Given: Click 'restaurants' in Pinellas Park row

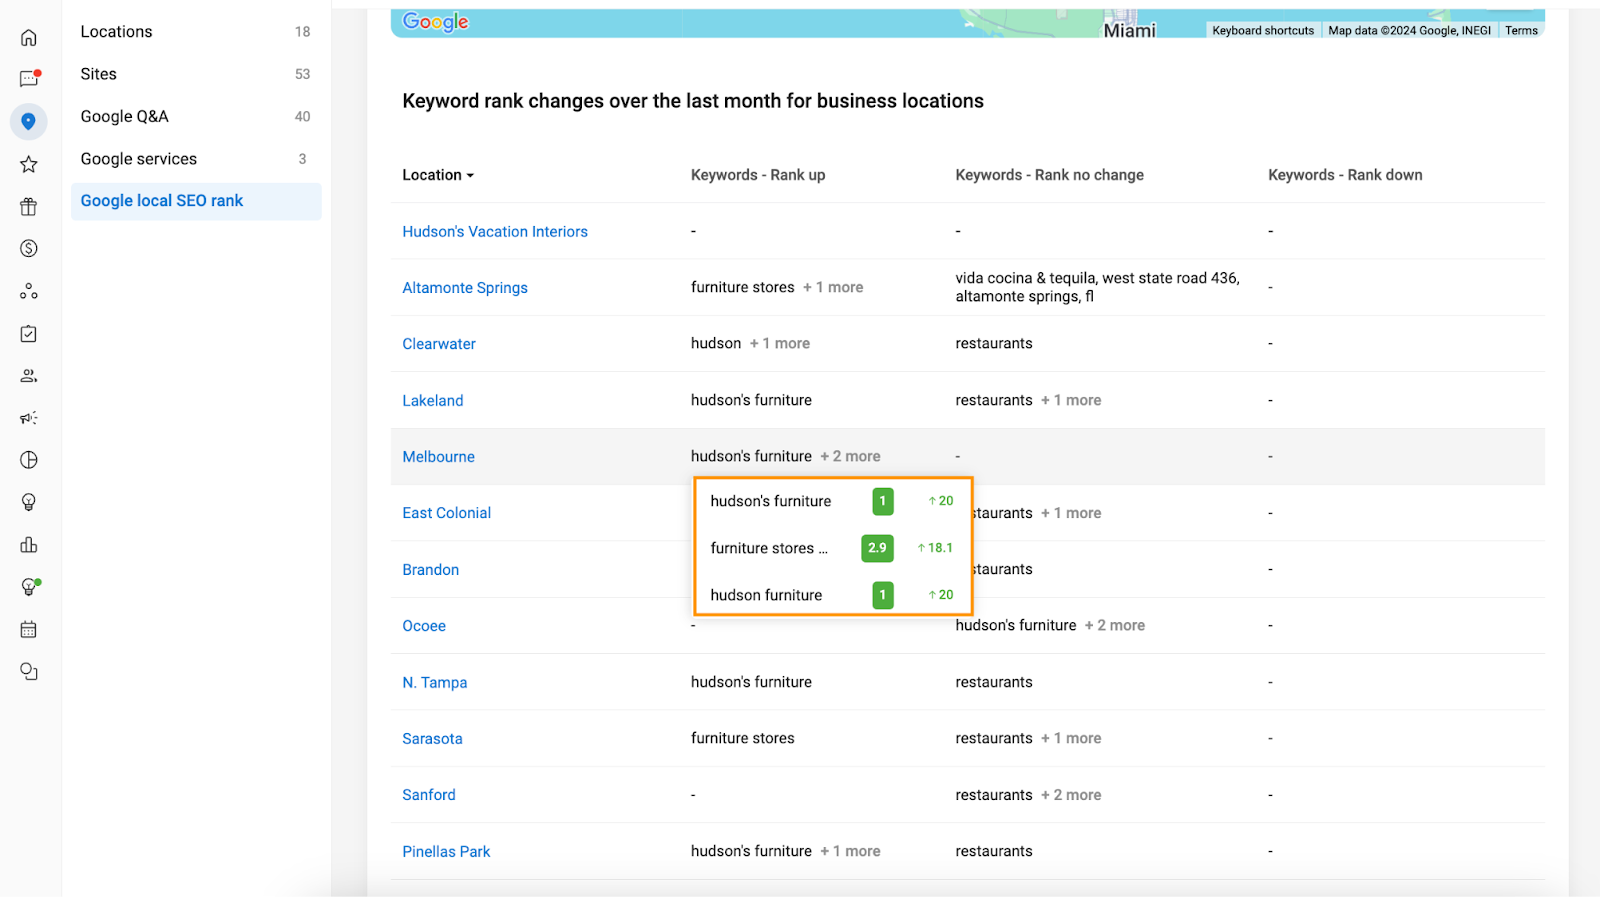Looking at the screenshot, I should coord(994,851).
